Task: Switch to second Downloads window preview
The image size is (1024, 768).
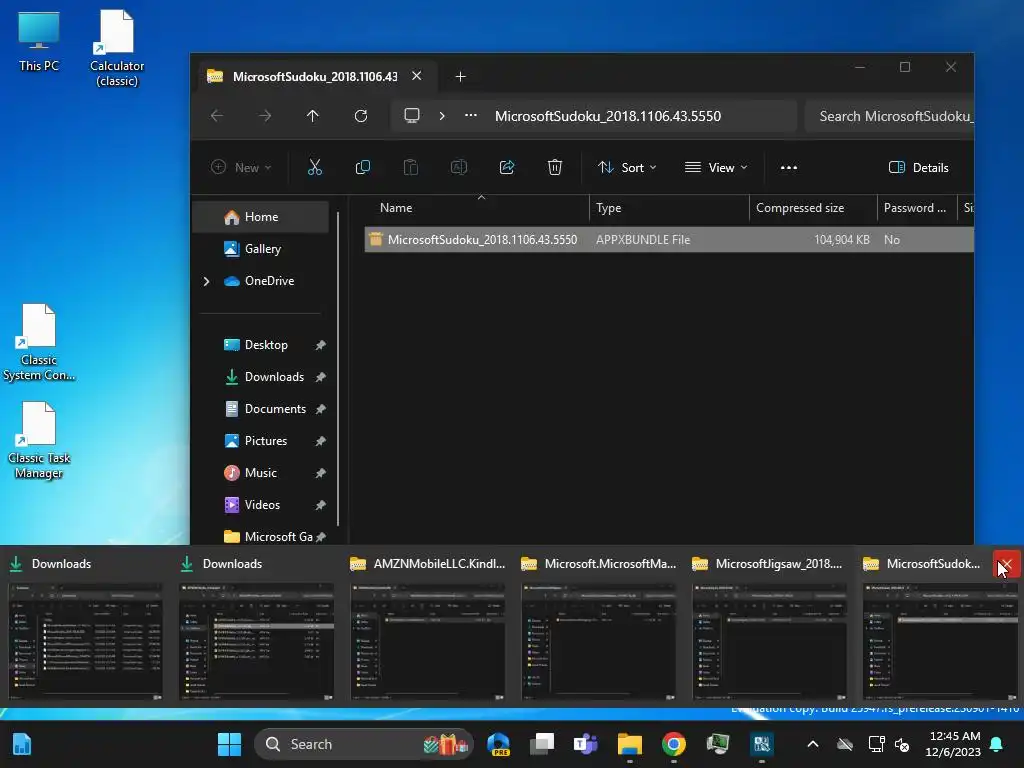Action: click(x=257, y=626)
